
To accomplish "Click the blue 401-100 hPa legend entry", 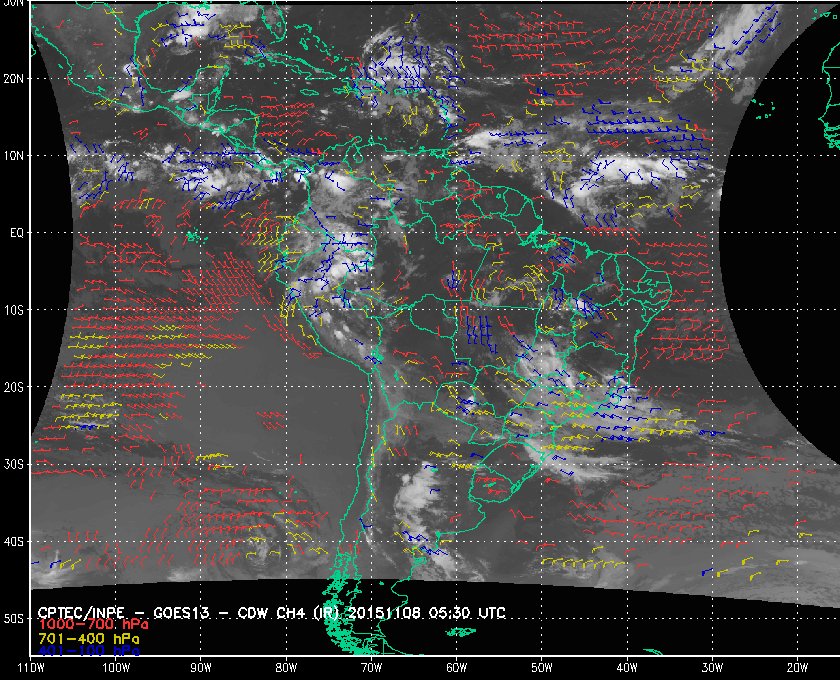I will 88,650.
